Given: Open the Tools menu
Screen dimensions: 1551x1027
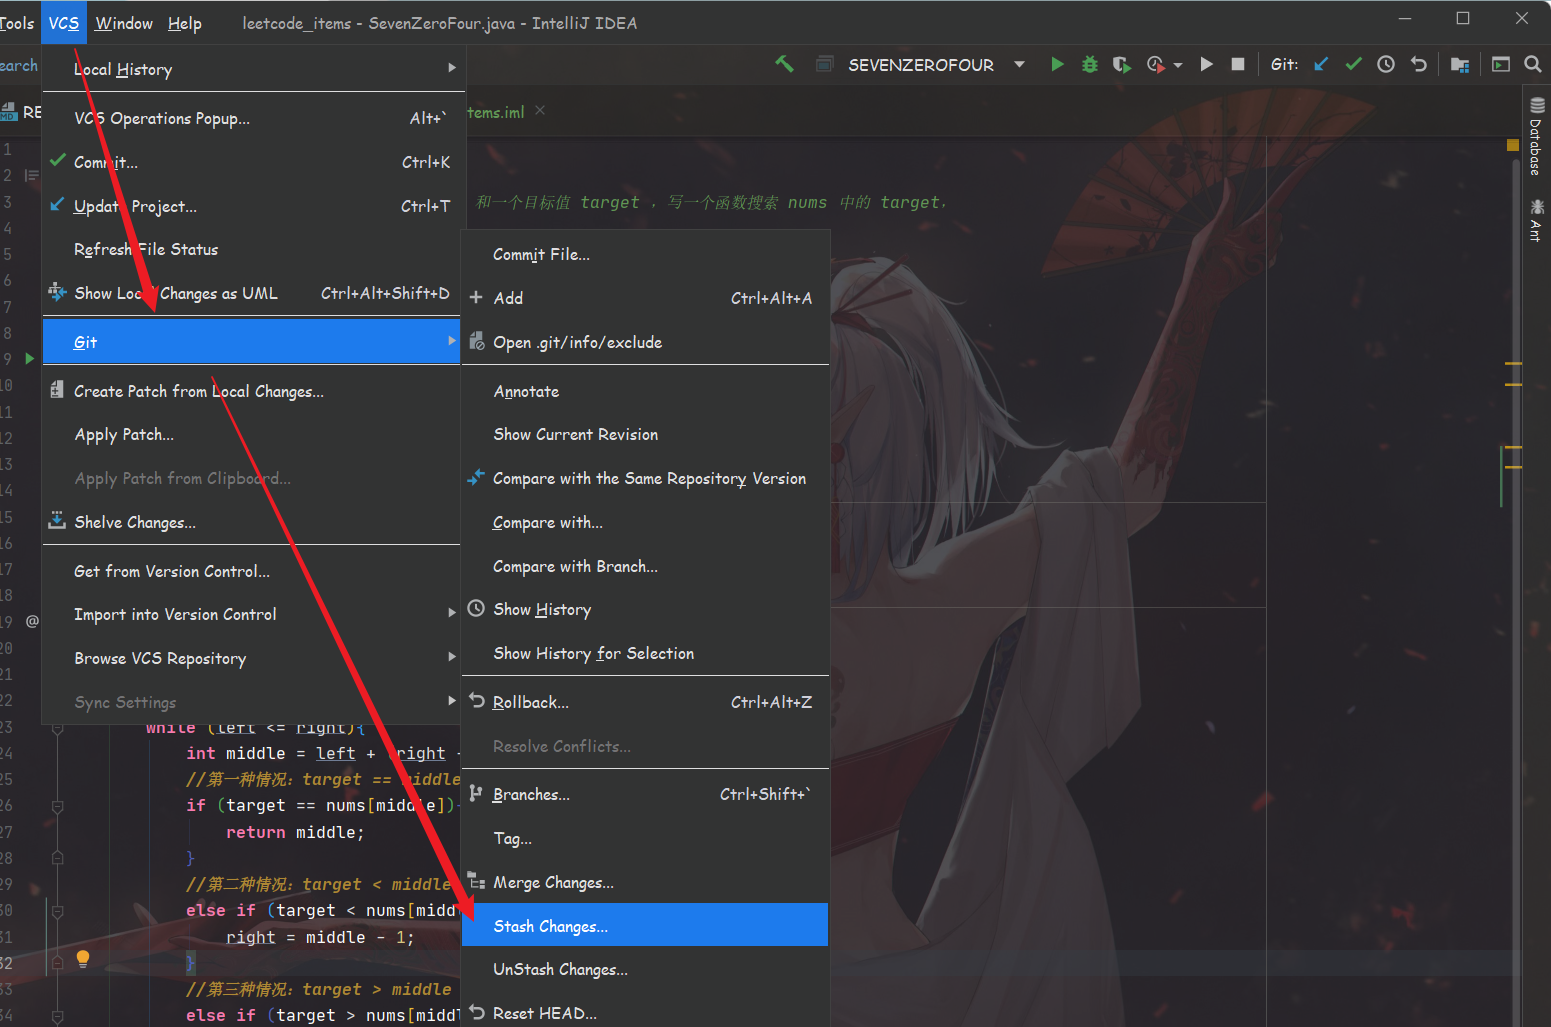Looking at the screenshot, I should tap(17, 23).
